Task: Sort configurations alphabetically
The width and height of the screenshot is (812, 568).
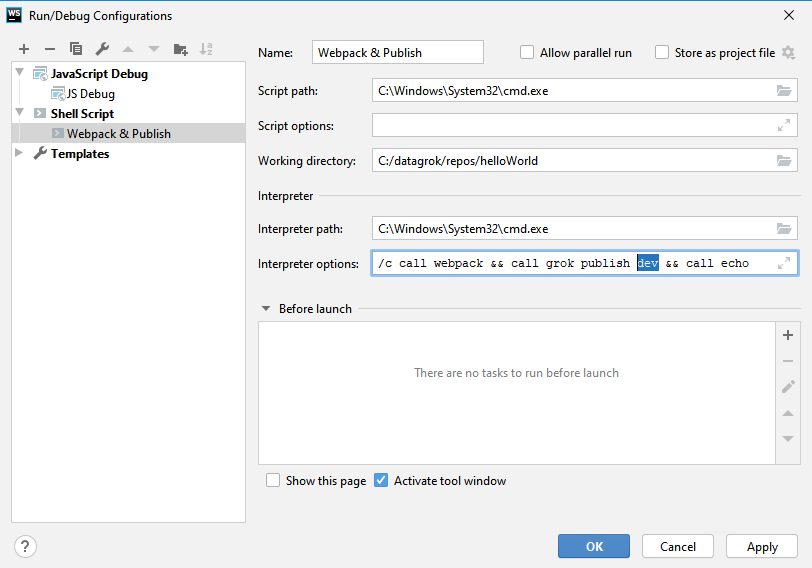Action: [x=206, y=49]
